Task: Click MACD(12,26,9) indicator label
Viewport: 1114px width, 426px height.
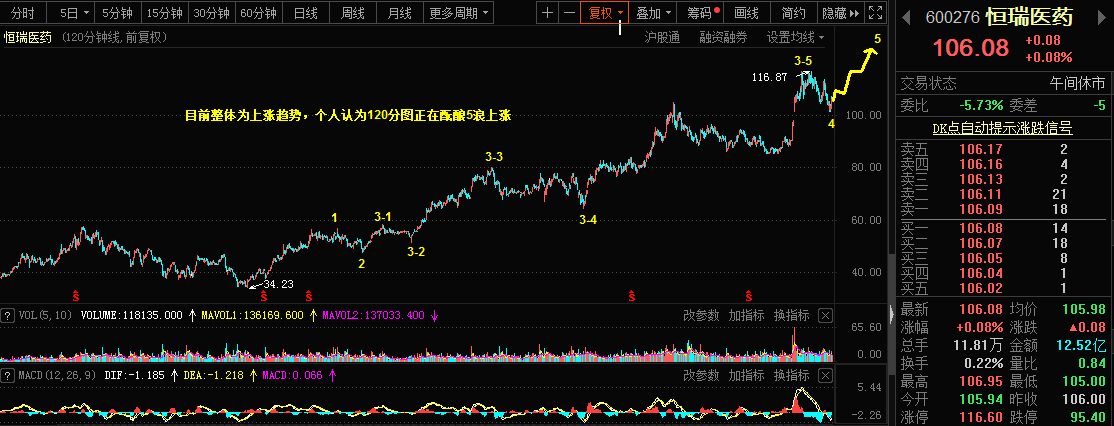Action: 58,375
